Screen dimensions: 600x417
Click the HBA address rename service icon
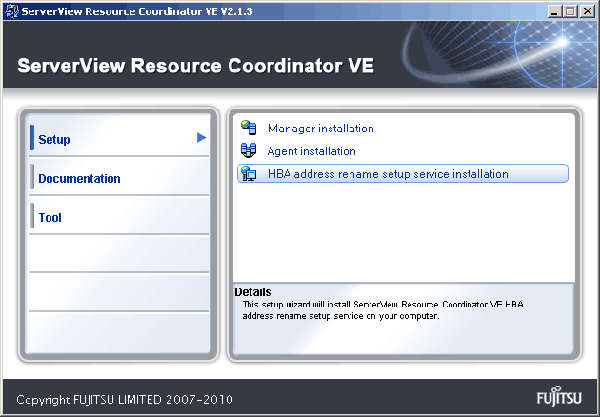pos(249,174)
